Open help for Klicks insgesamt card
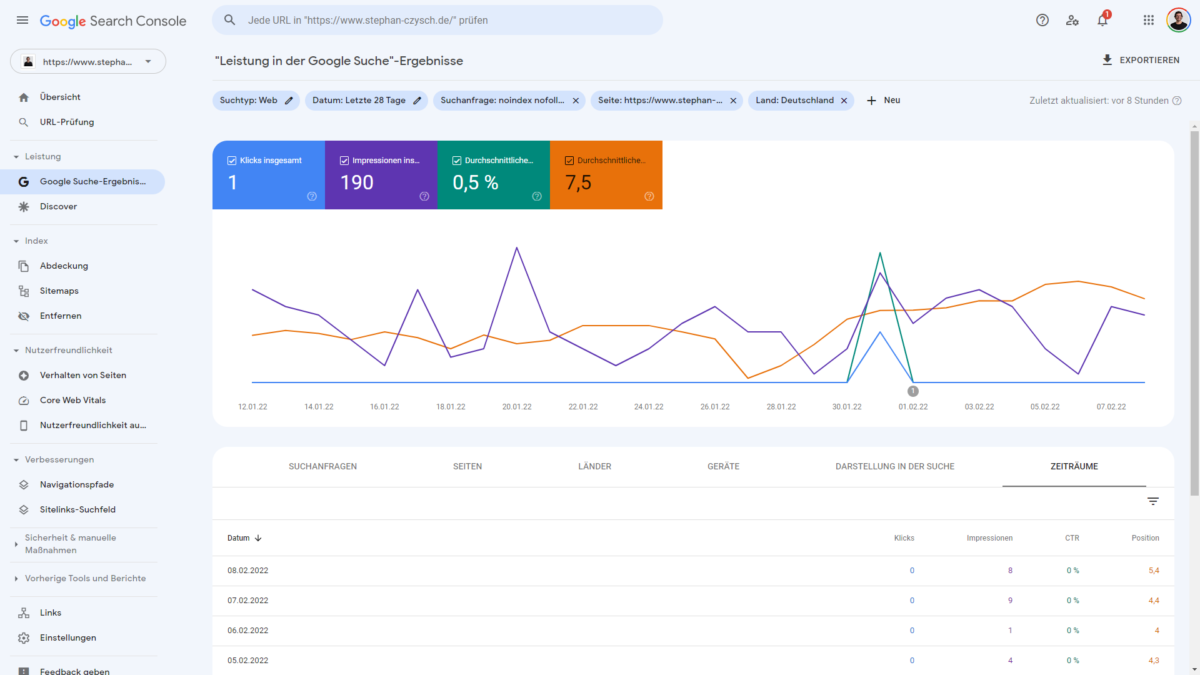Screen dimensions: 1200x675 tap(312, 196)
